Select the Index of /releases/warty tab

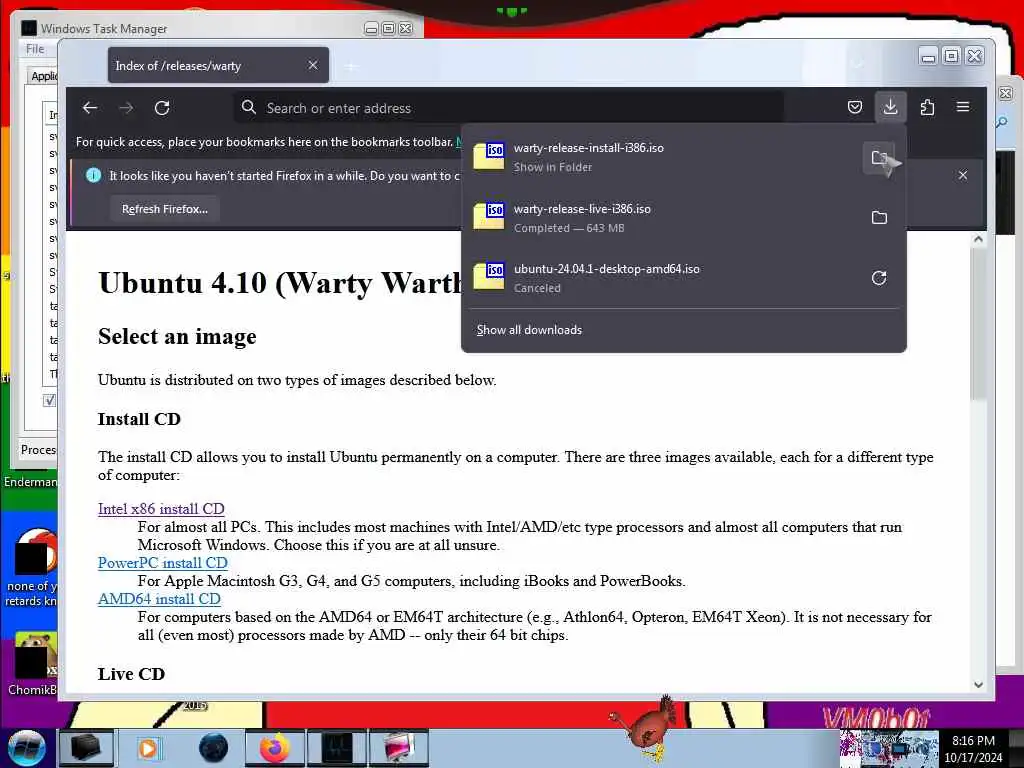tap(218, 65)
